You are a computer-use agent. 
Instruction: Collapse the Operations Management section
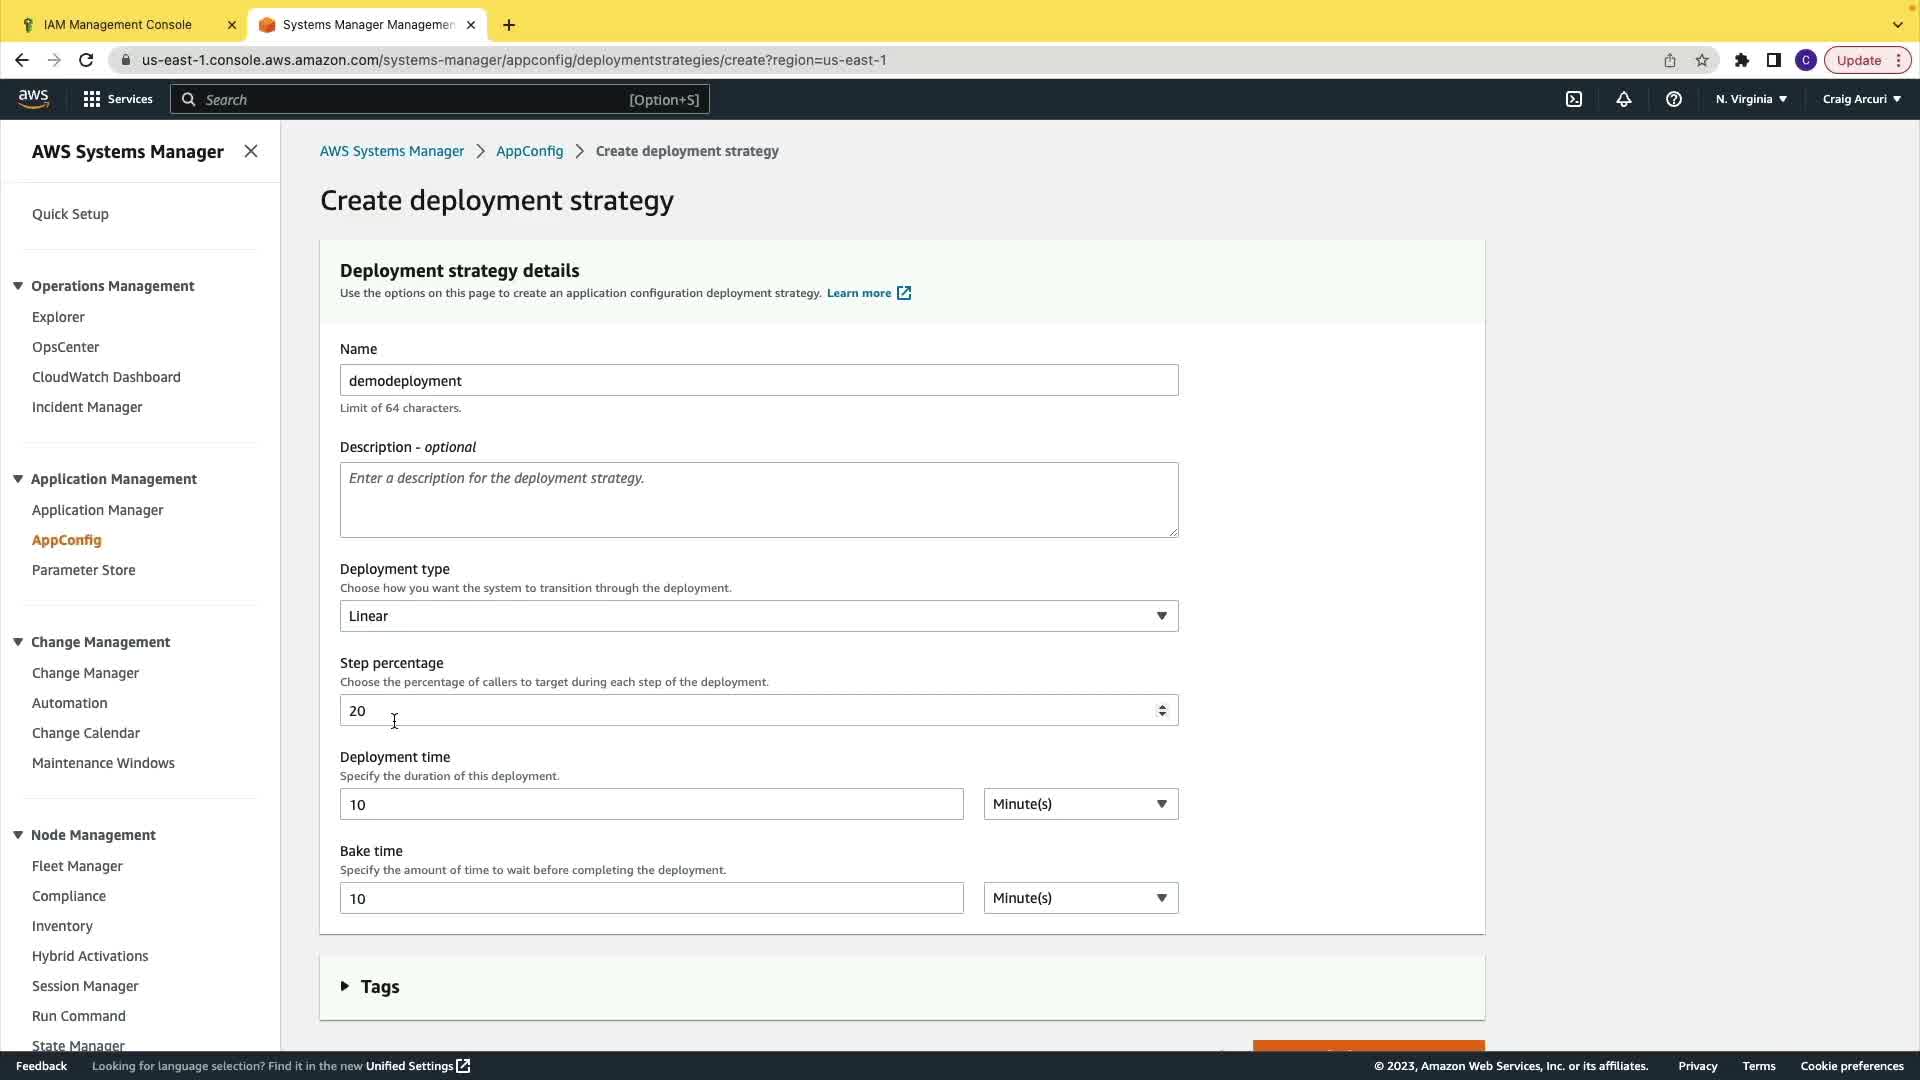(18, 286)
